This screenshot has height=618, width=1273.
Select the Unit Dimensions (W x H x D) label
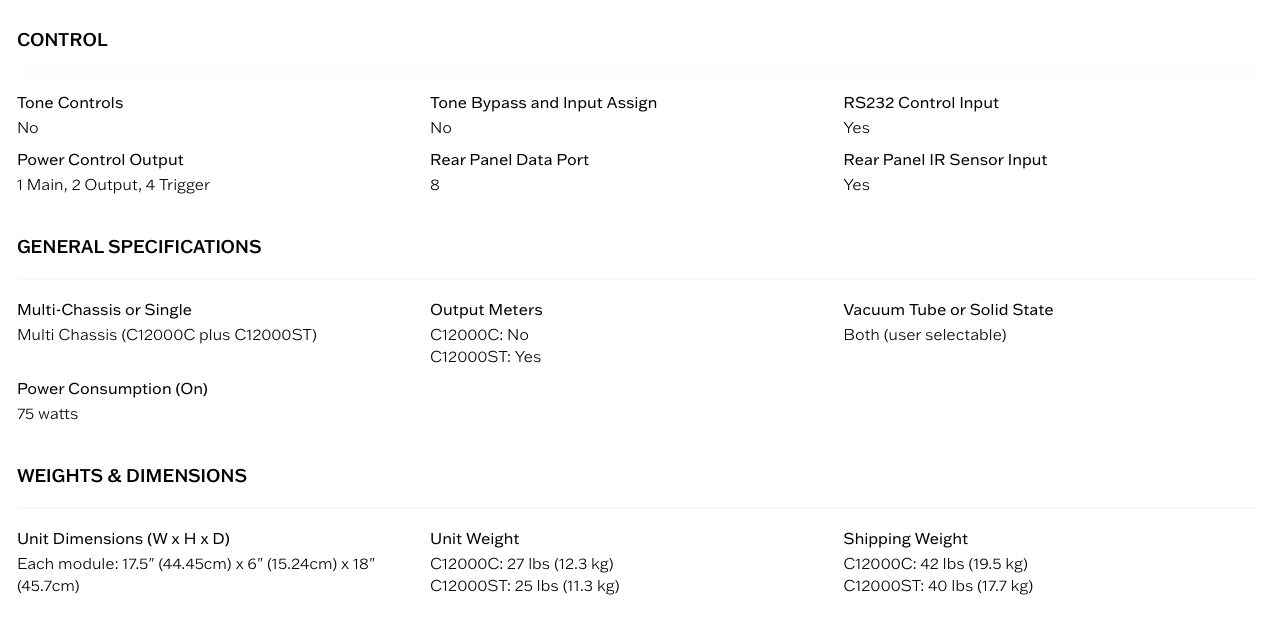pyautogui.click(x=123, y=539)
